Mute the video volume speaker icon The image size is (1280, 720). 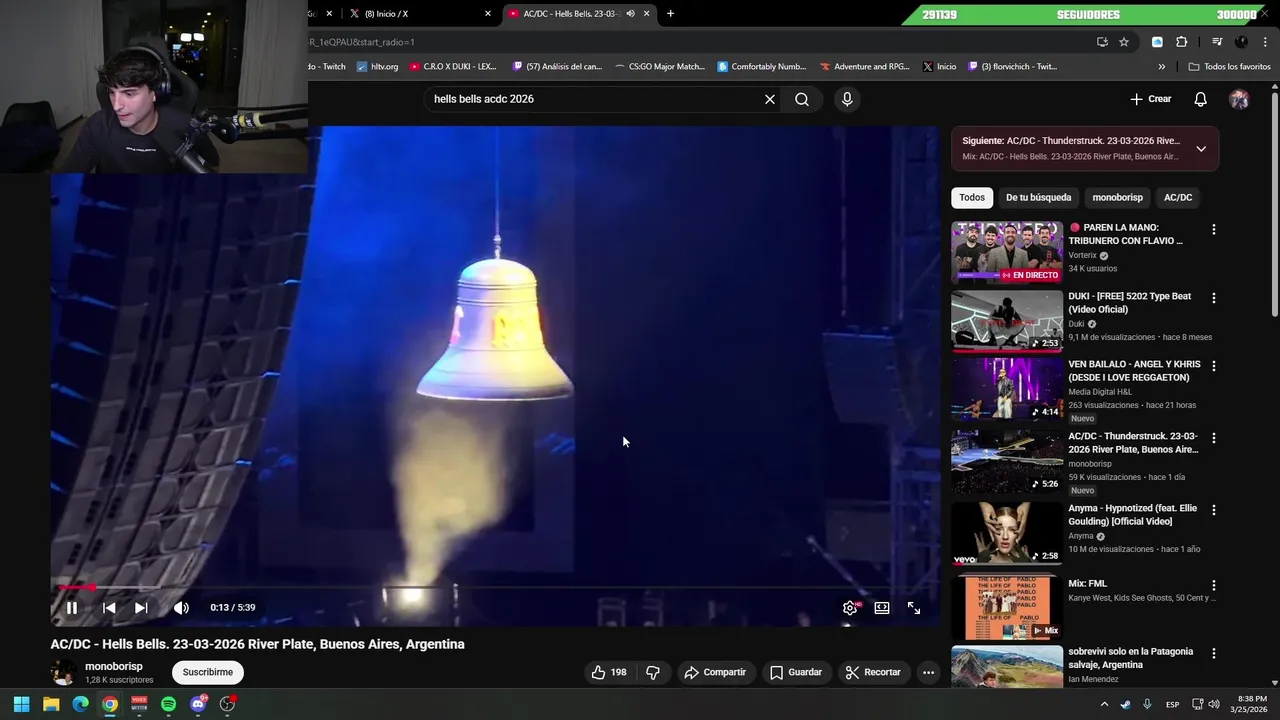tap(181, 608)
